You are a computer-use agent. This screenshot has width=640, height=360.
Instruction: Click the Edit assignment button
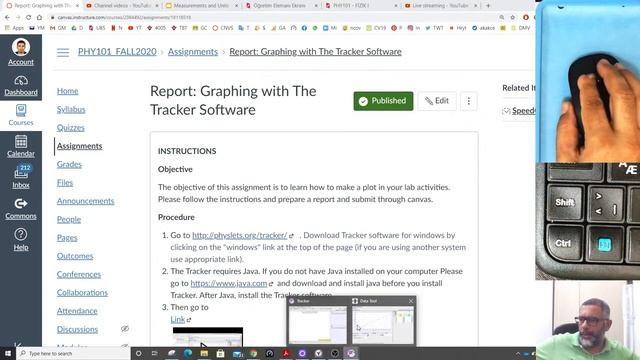click(437, 101)
